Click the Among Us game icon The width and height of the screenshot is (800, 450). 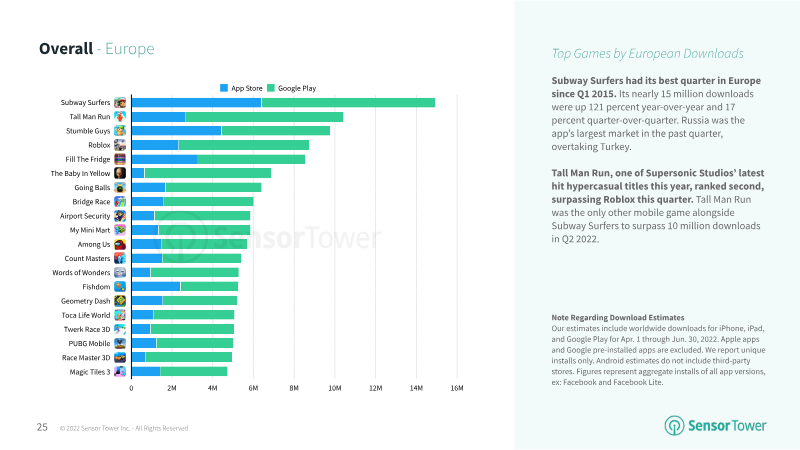point(120,244)
